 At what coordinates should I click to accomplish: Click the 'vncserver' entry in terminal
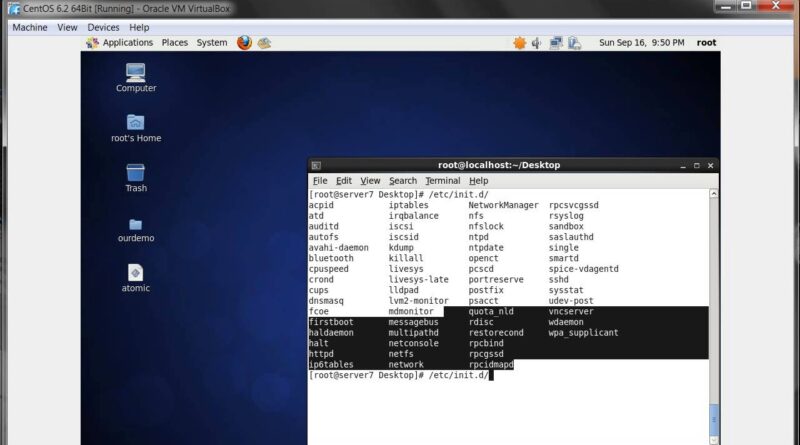point(571,311)
